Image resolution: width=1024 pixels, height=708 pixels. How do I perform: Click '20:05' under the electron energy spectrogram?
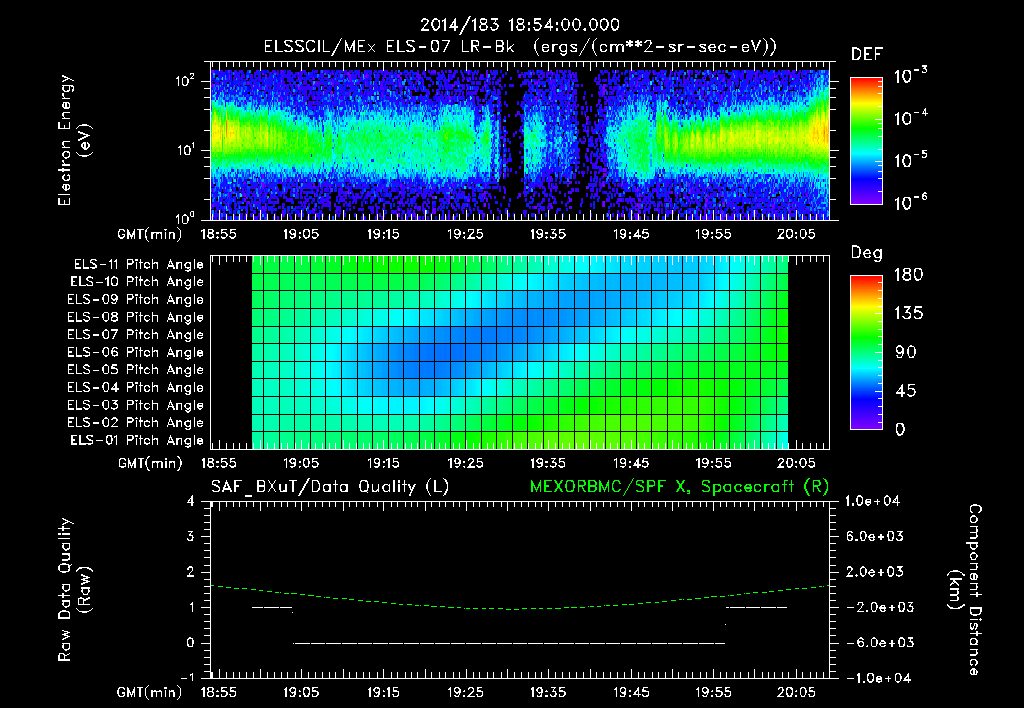coord(795,234)
